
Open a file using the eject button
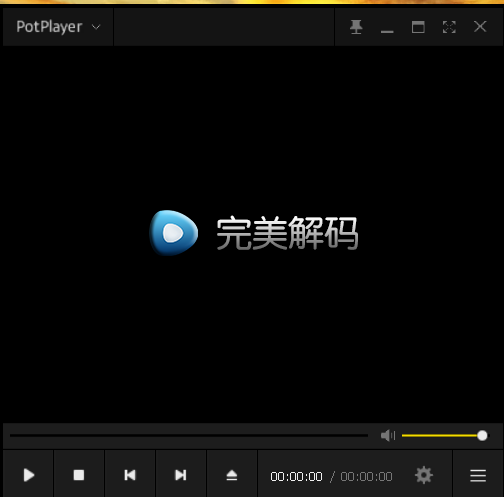232,475
